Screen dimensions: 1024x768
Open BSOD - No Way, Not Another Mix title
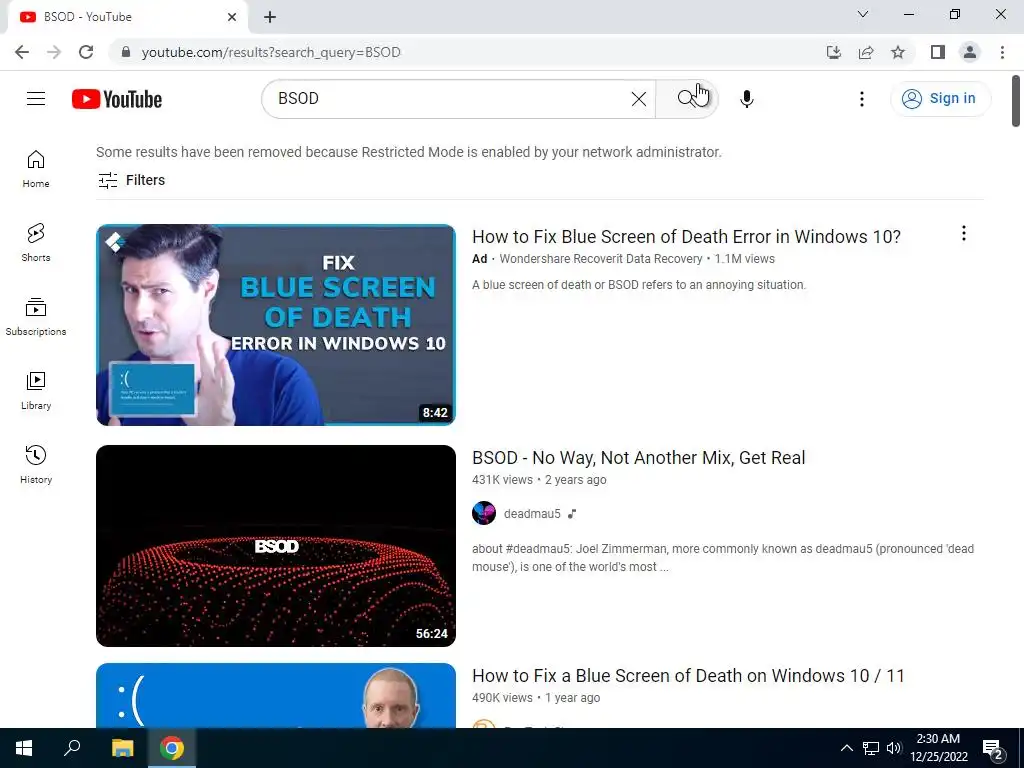click(x=638, y=458)
